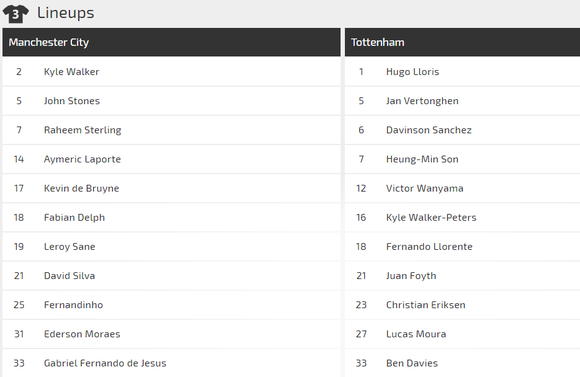Viewport: 580px width, 377px height.
Task: Click Raheem Sterling in lineup
Action: click(82, 130)
